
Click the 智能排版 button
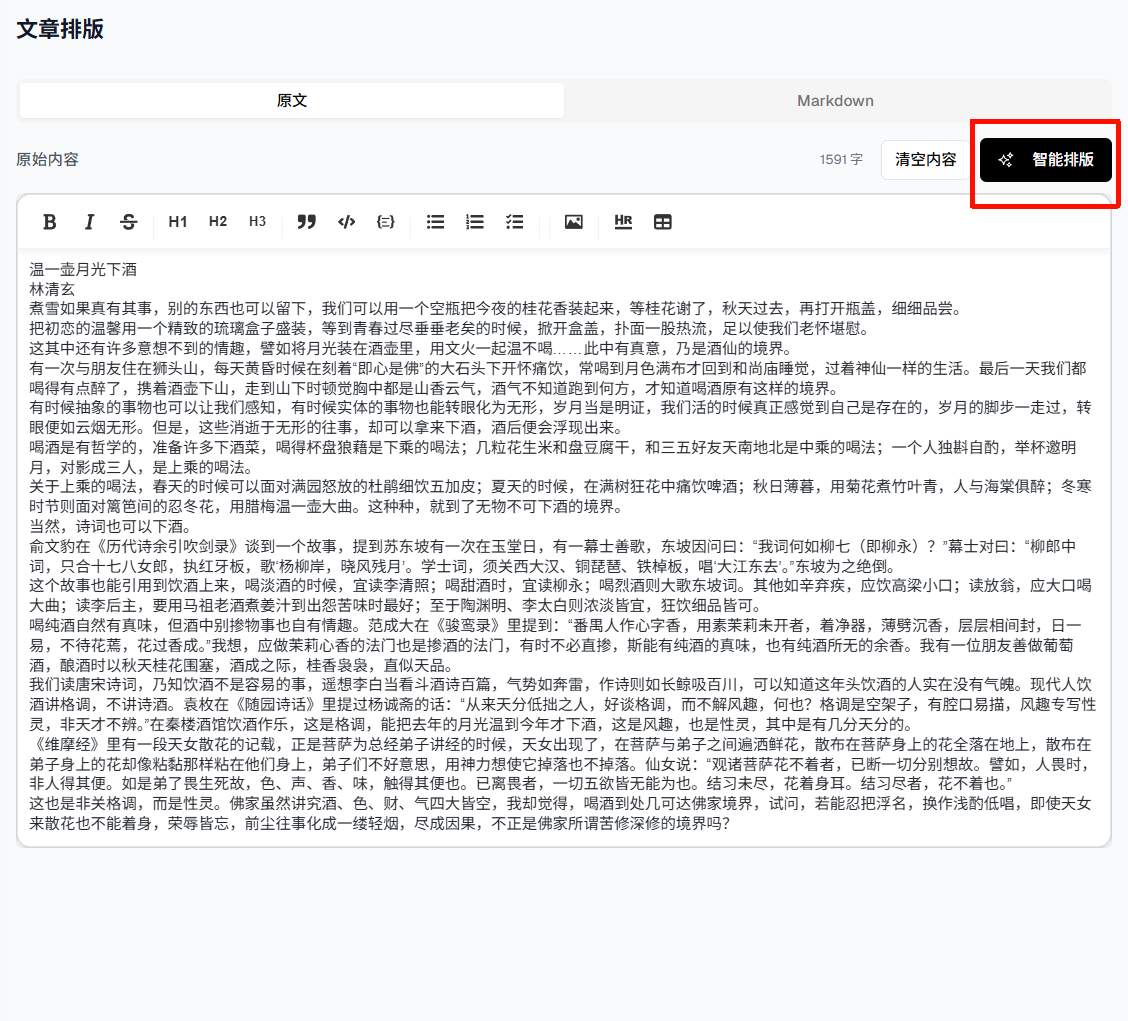tap(1045, 160)
